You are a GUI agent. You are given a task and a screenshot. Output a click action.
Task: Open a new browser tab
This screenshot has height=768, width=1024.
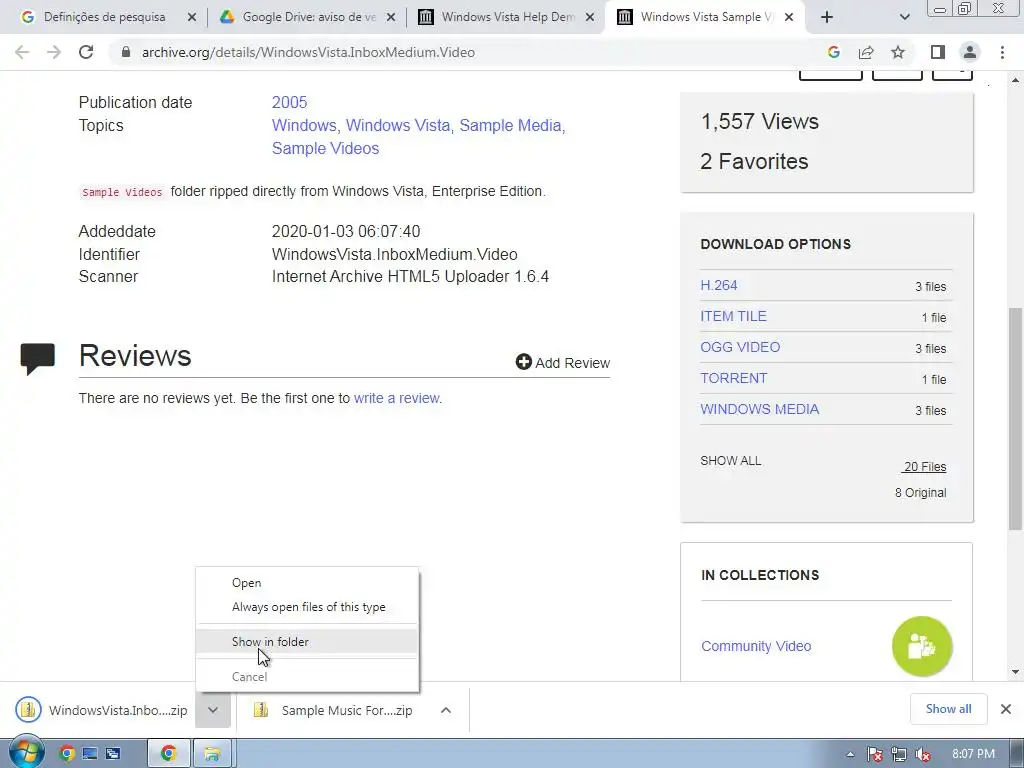[827, 17]
